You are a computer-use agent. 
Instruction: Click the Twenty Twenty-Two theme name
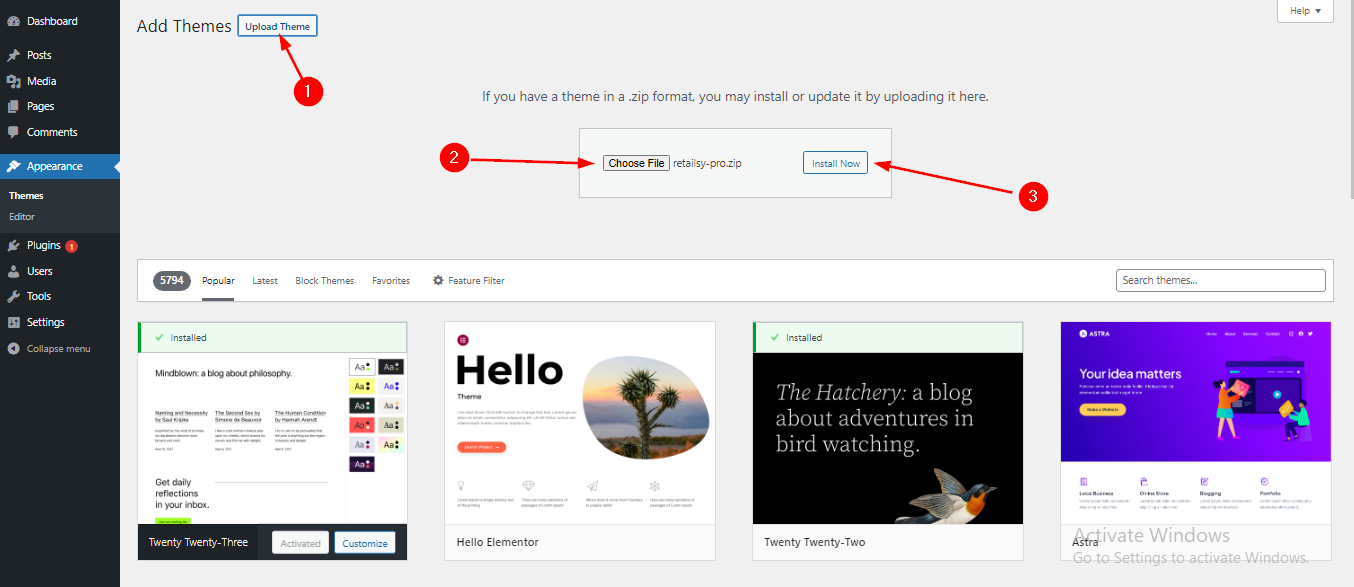coord(815,542)
